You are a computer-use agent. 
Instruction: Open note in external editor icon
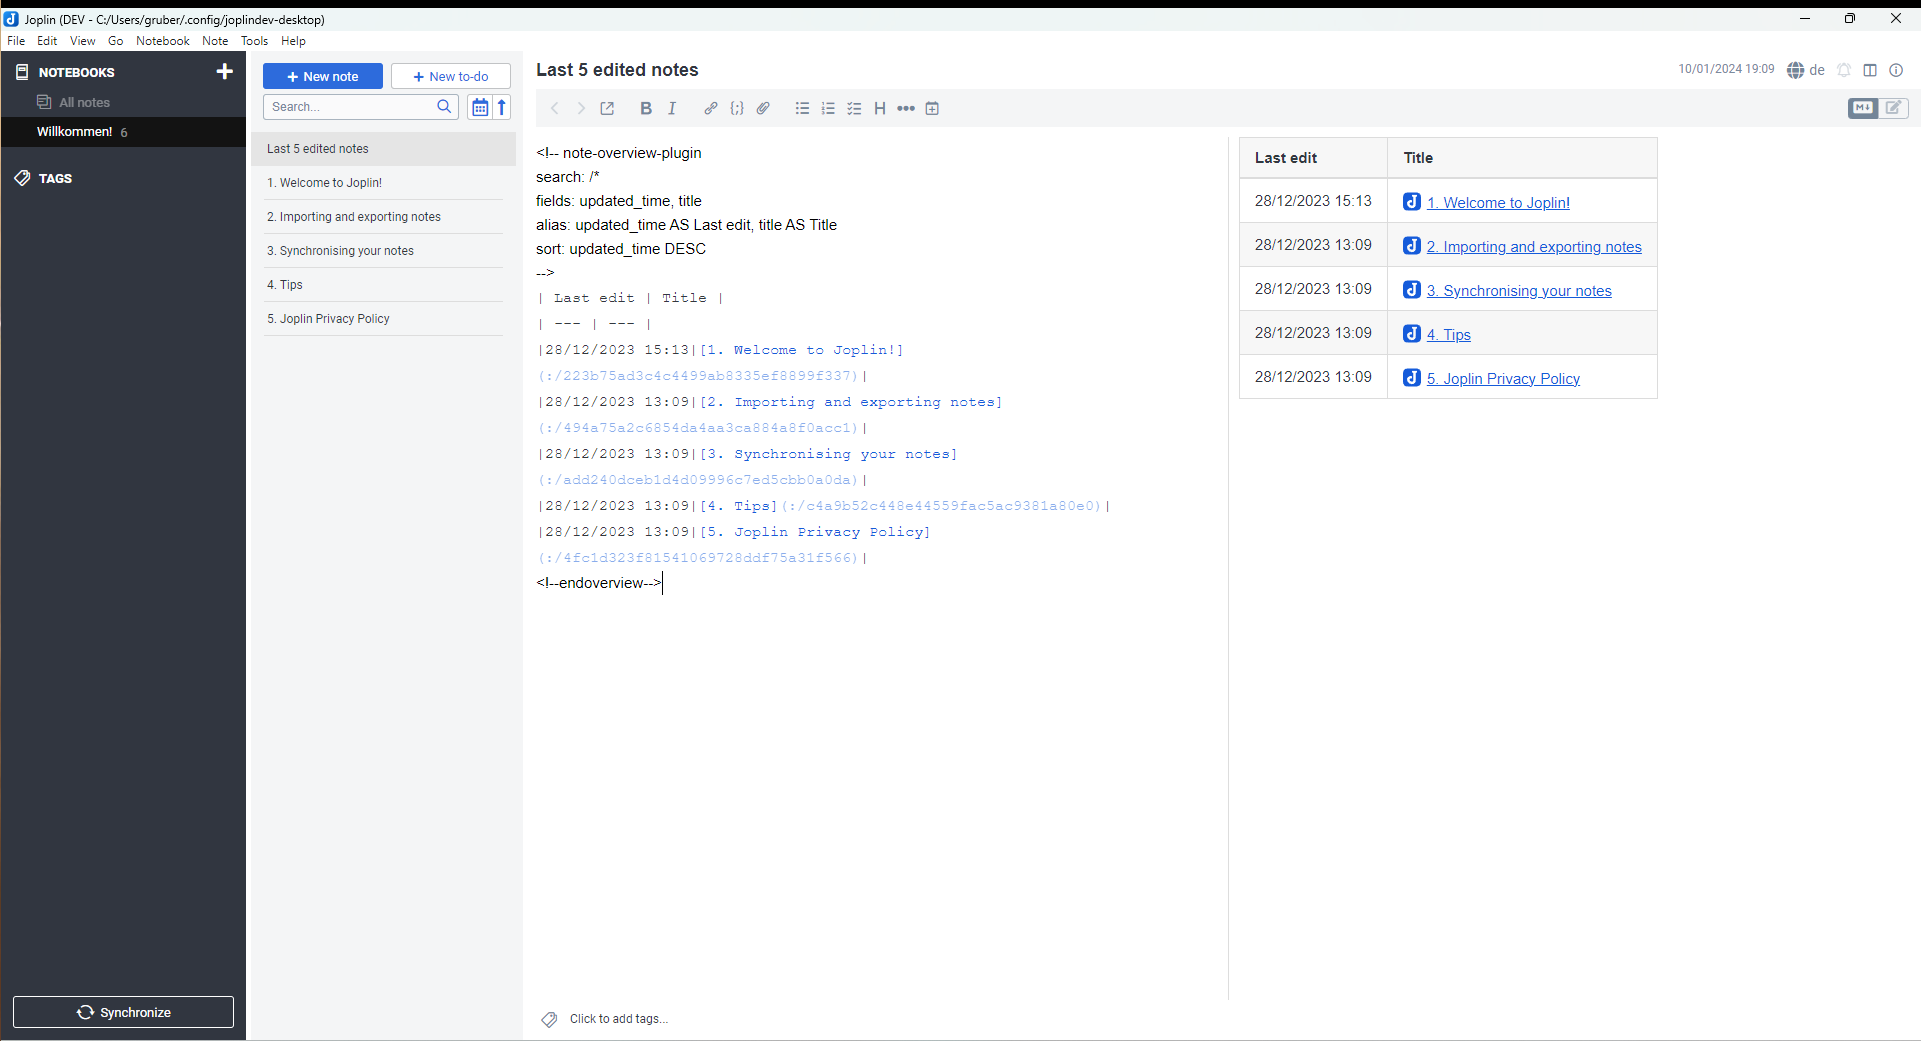click(x=607, y=108)
